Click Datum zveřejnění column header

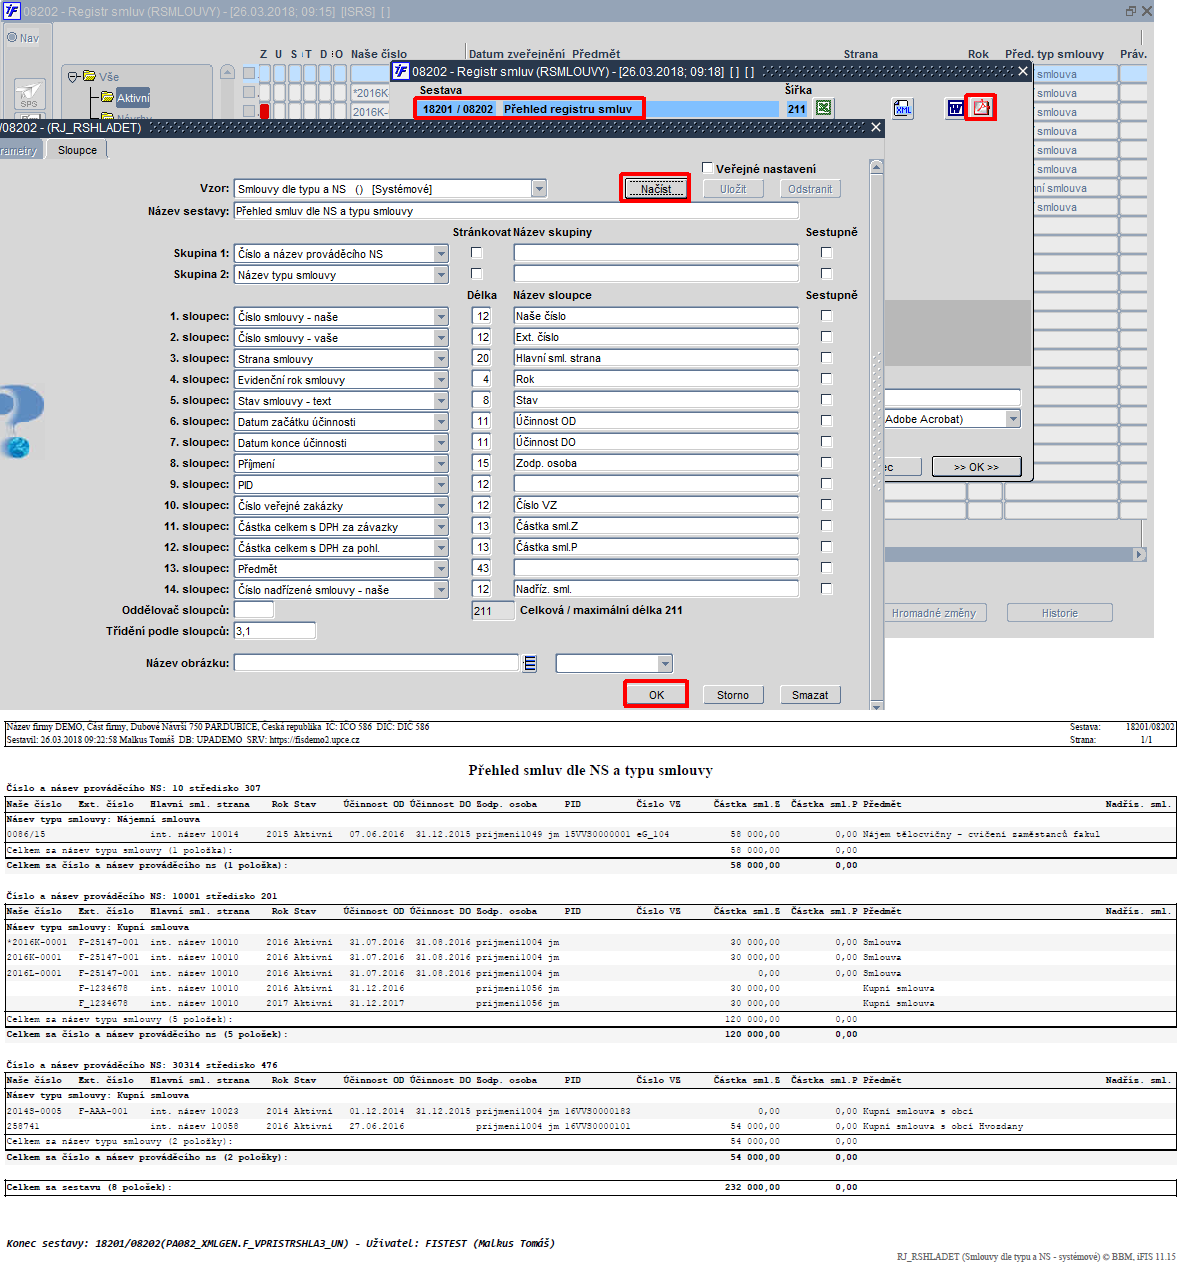tap(517, 54)
